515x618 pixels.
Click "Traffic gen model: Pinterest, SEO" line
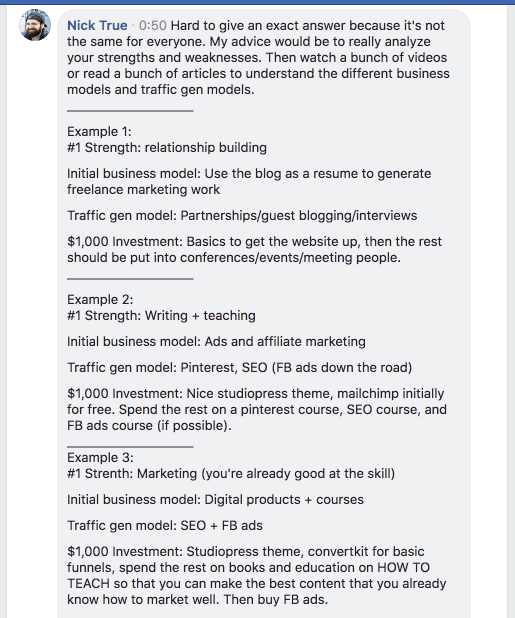pyautogui.click(x=240, y=368)
